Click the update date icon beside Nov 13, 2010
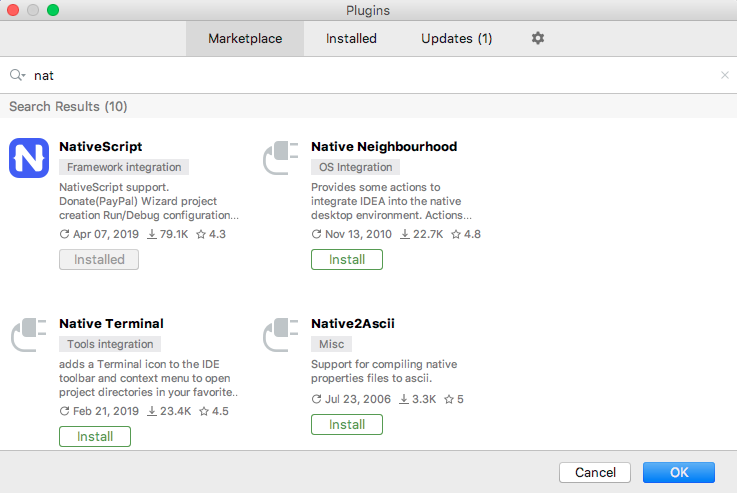737x493 pixels. pyautogui.click(x=316, y=234)
